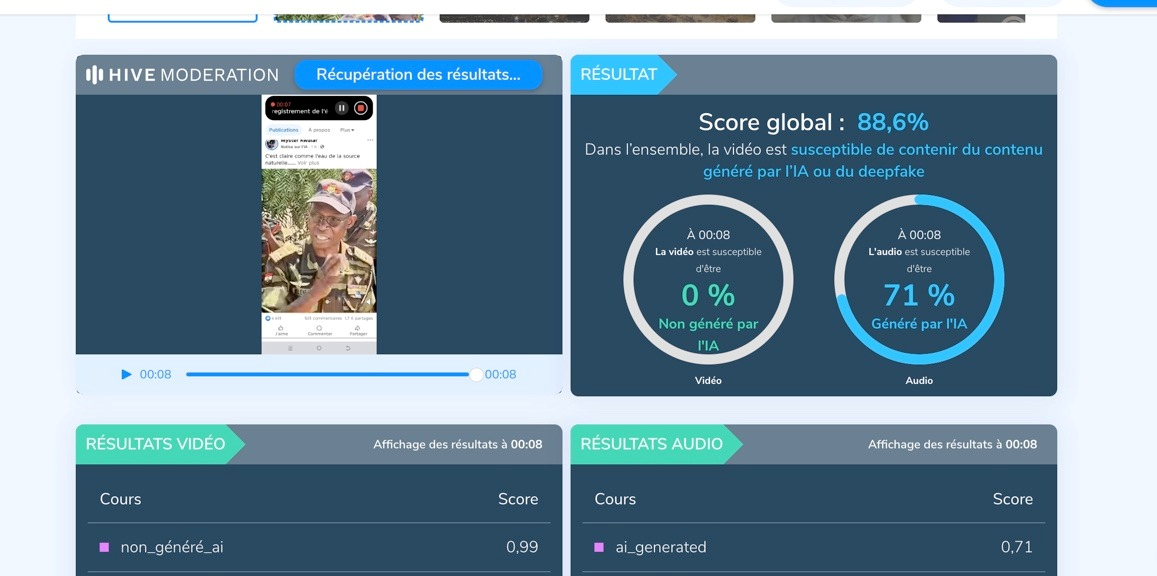This screenshot has width=1157, height=576.
Task: Click the 'Voir plus' link in the post
Action: 309,162
